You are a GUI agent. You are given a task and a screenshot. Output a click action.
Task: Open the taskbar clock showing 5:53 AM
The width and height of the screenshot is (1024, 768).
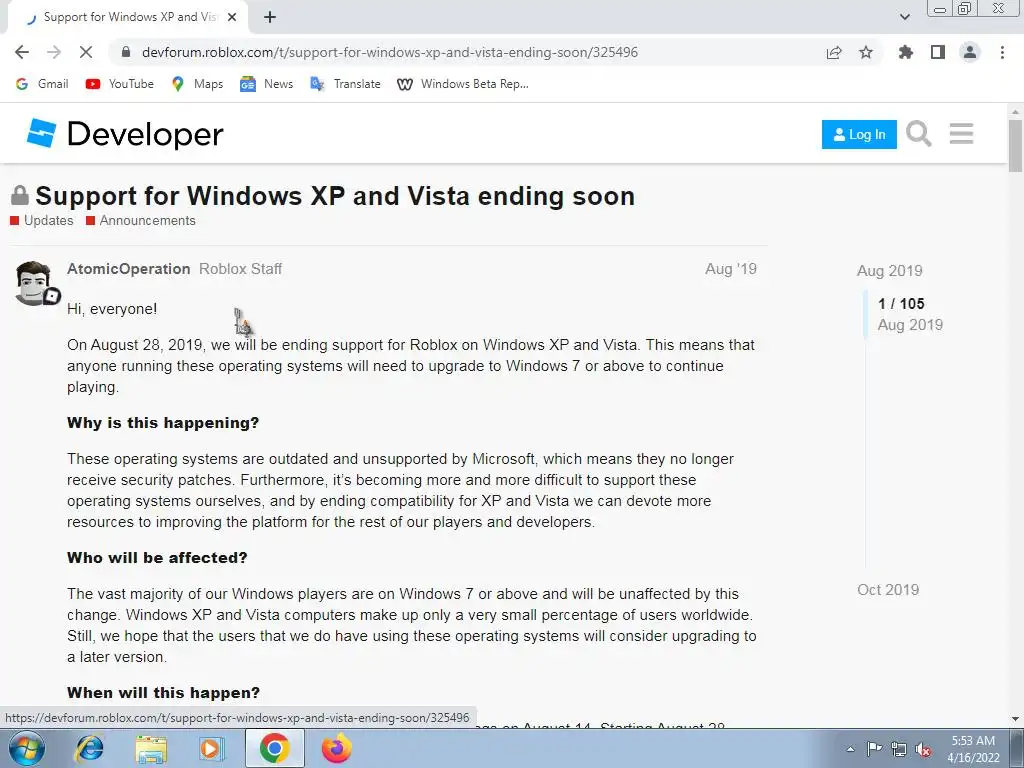(x=973, y=749)
